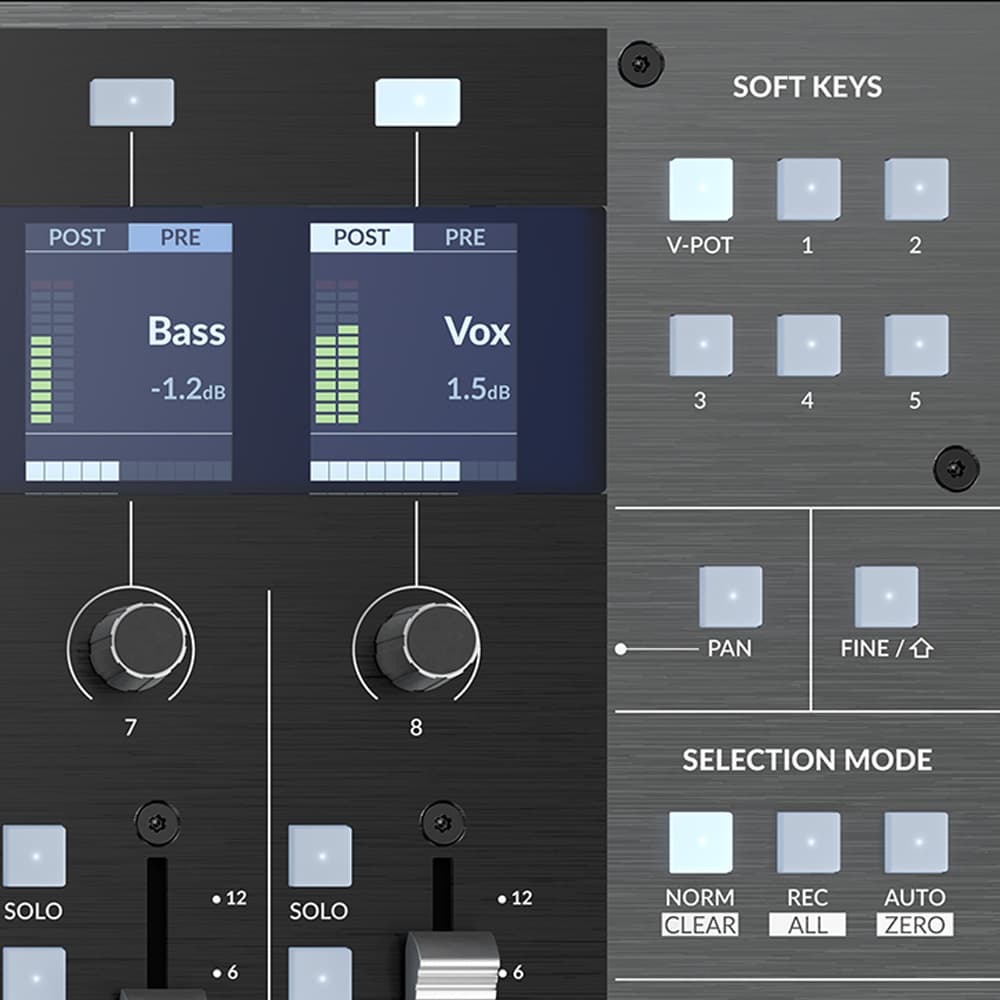Screen dimensions: 1000x1000
Task: Solo channel 7
Action: pyautogui.click(x=34, y=856)
